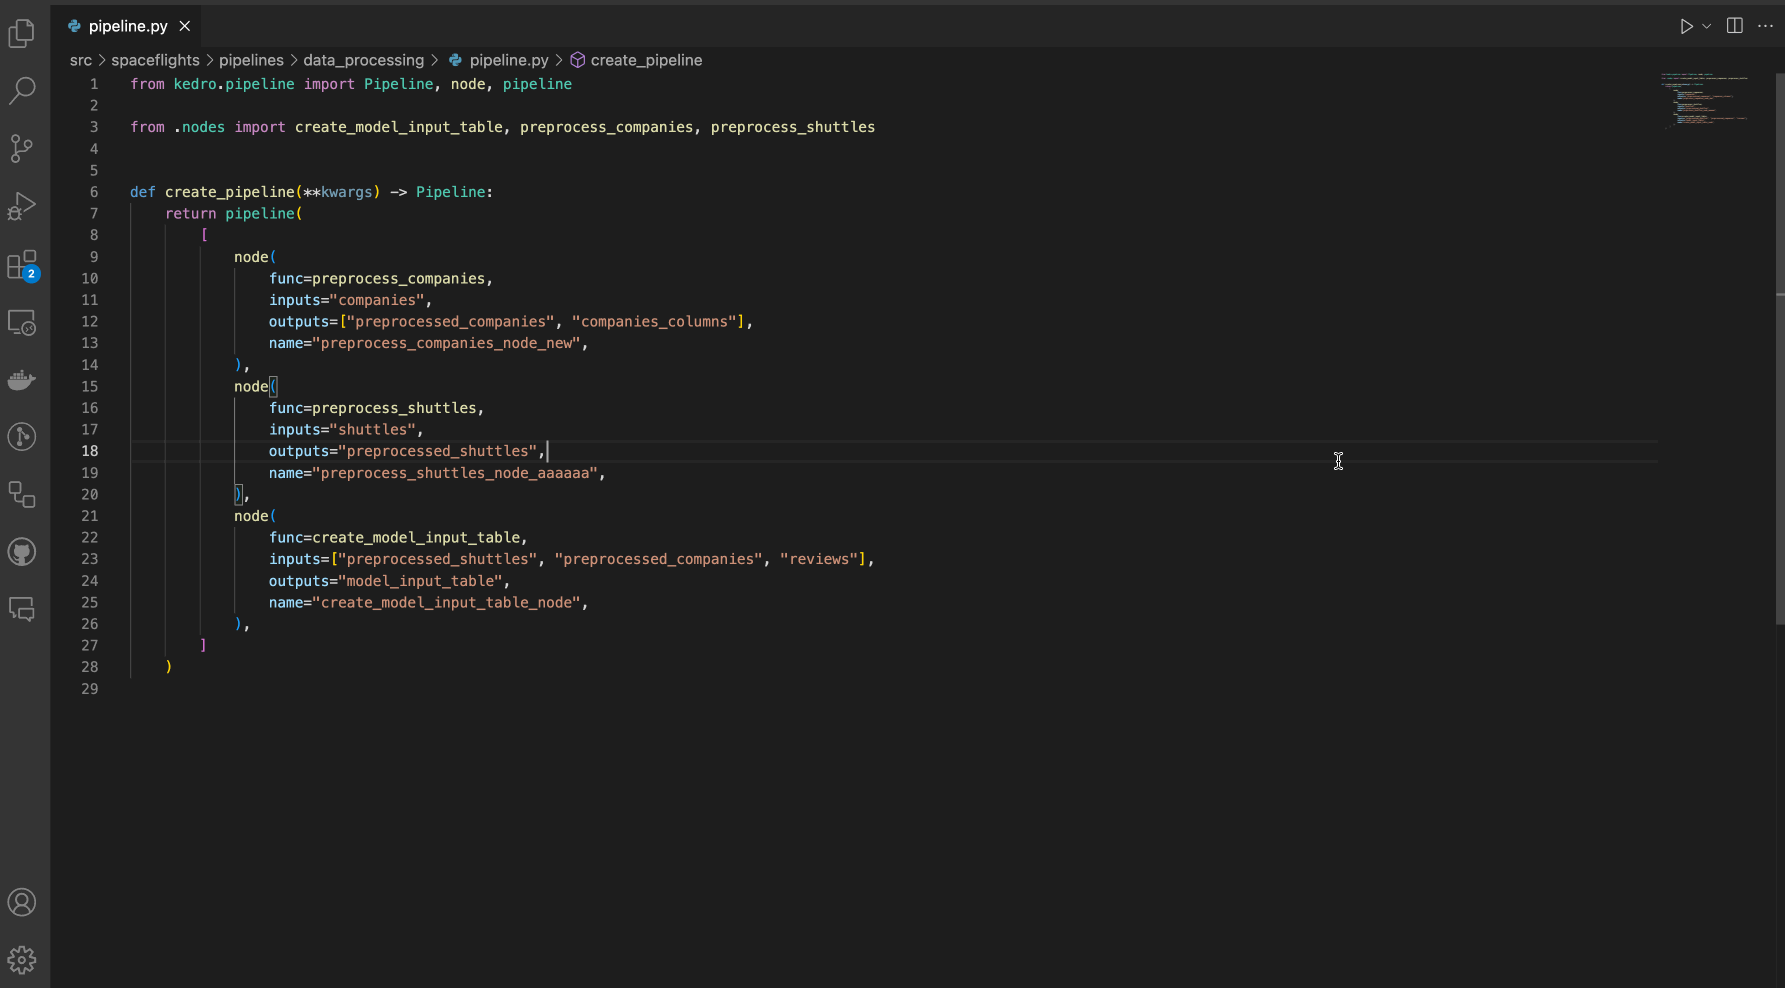Screen dimensions: 1785x988
Task: Open the Explorer view in activity bar
Action: 22,34
